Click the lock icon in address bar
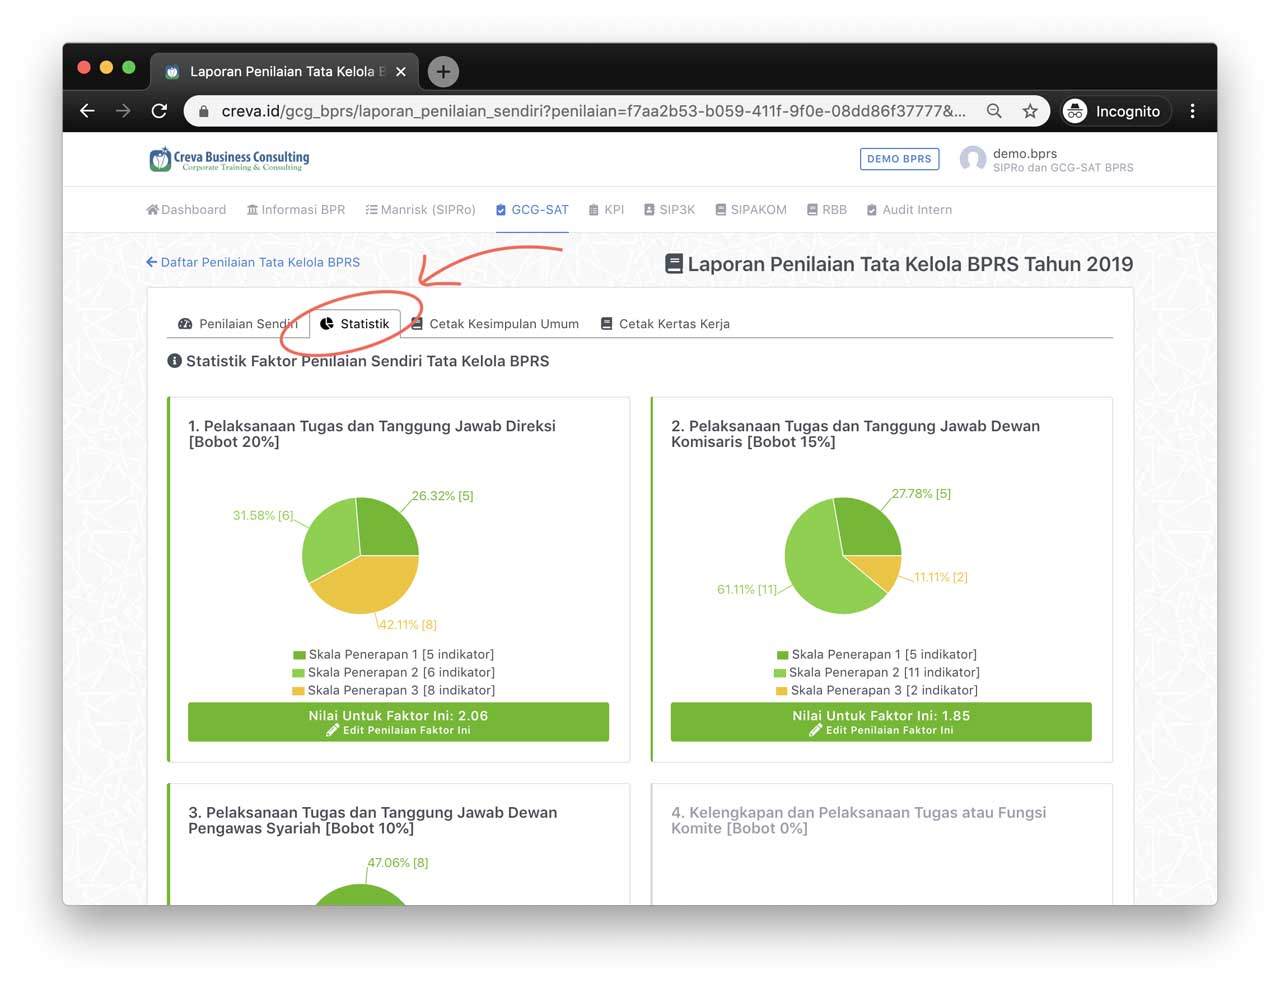Viewport: 1280px width, 988px height. pyautogui.click(x=204, y=111)
